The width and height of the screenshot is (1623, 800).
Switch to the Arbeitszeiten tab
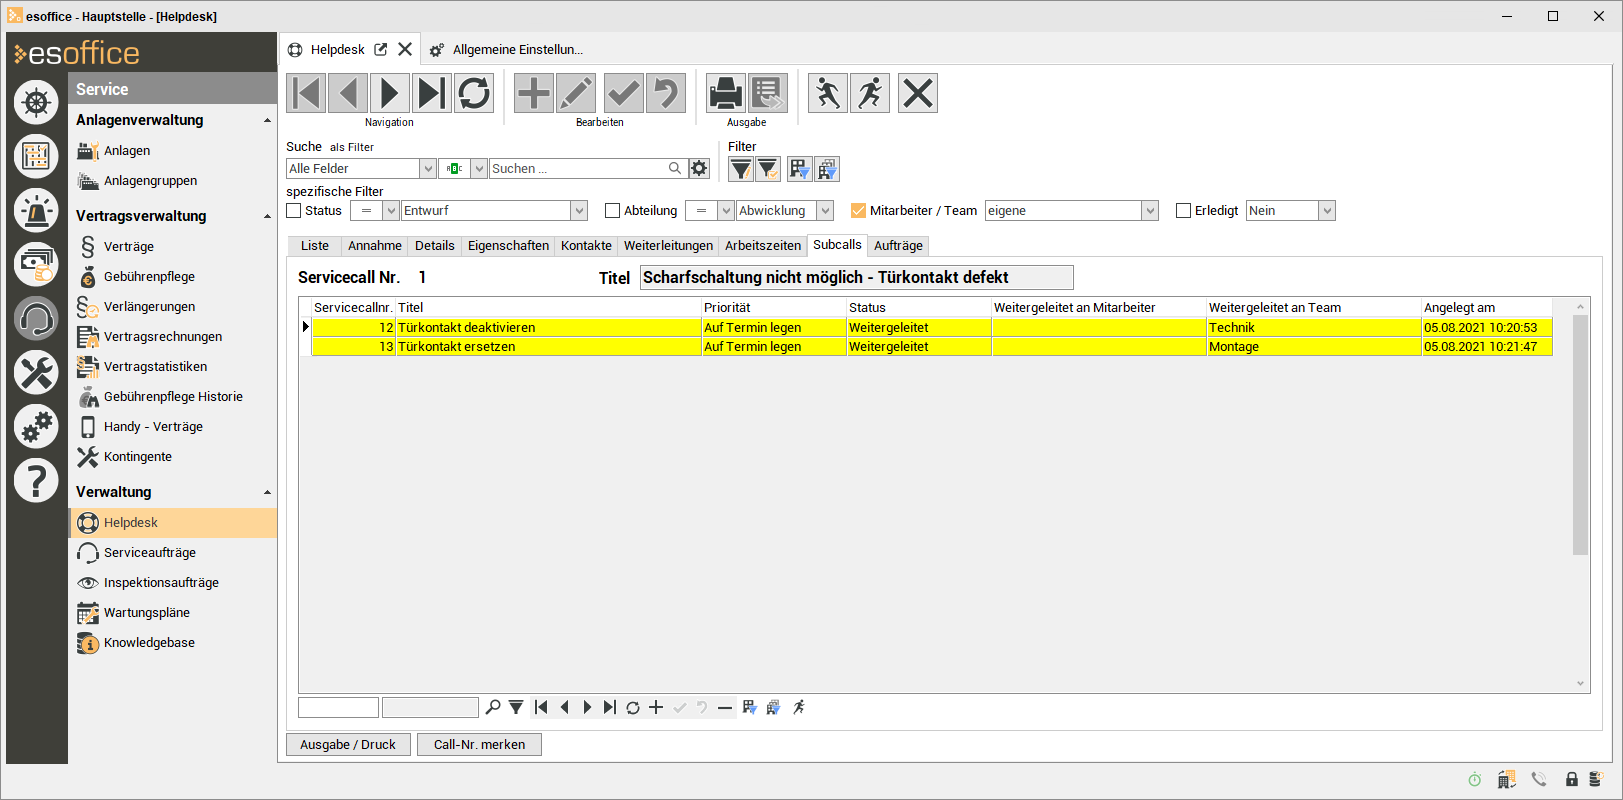(763, 246)
